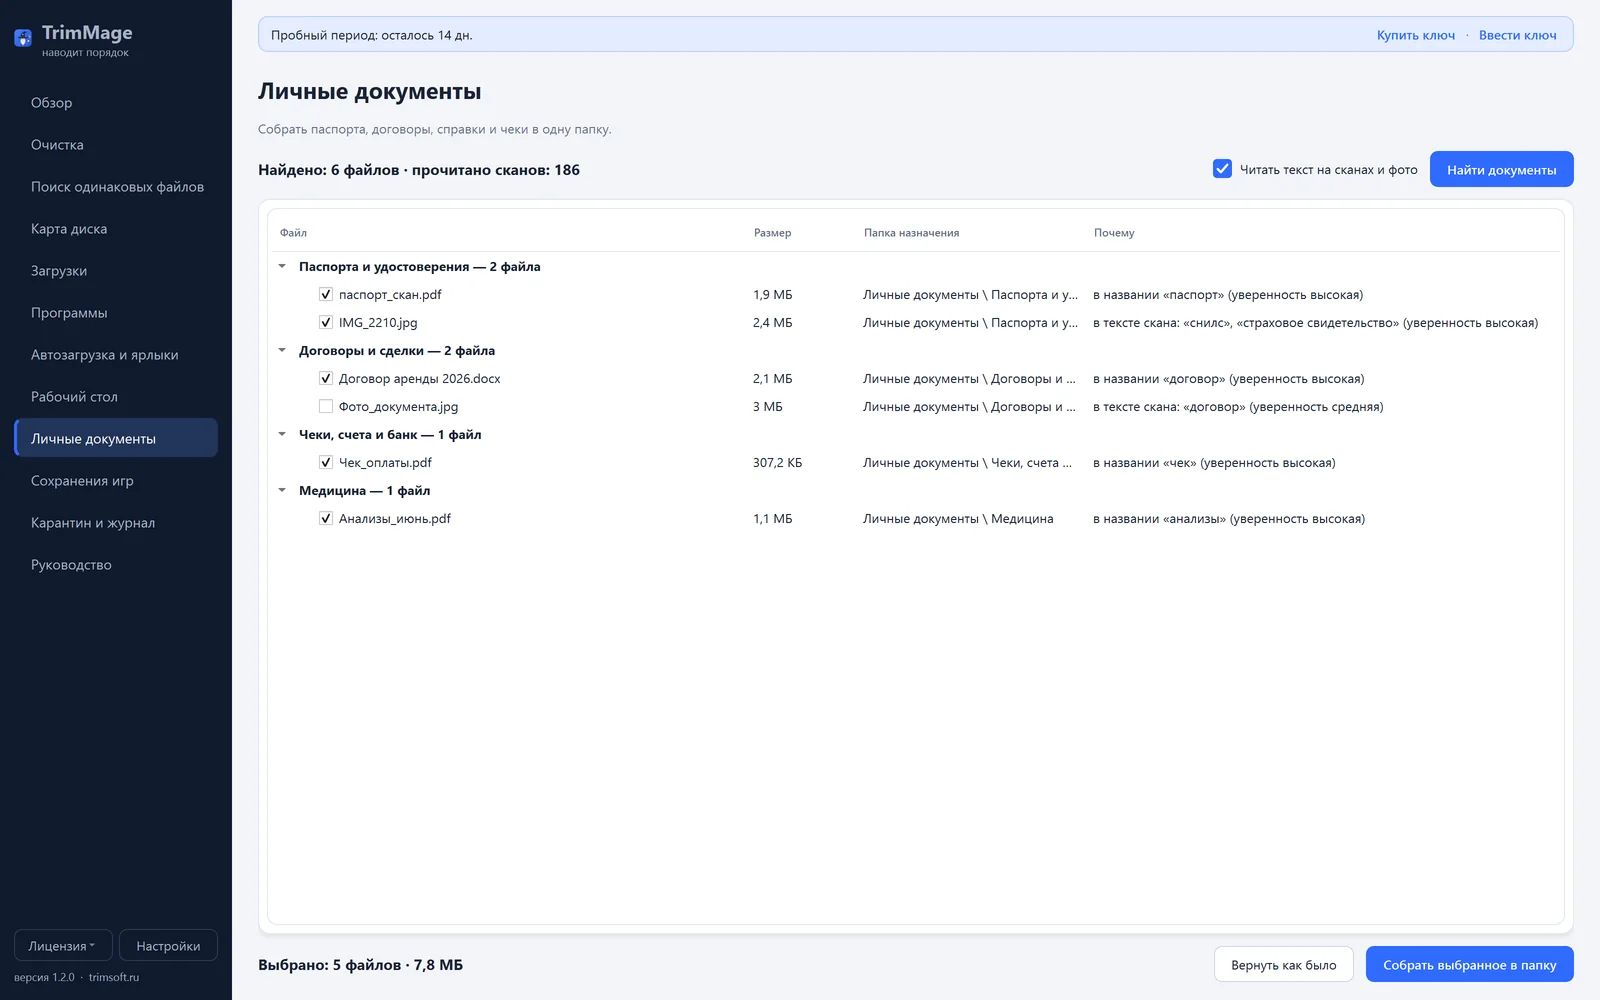This screenshot has height=1000, width=1600.
Task: Click size value 307,2 КБ
Action: click(777, 462)
